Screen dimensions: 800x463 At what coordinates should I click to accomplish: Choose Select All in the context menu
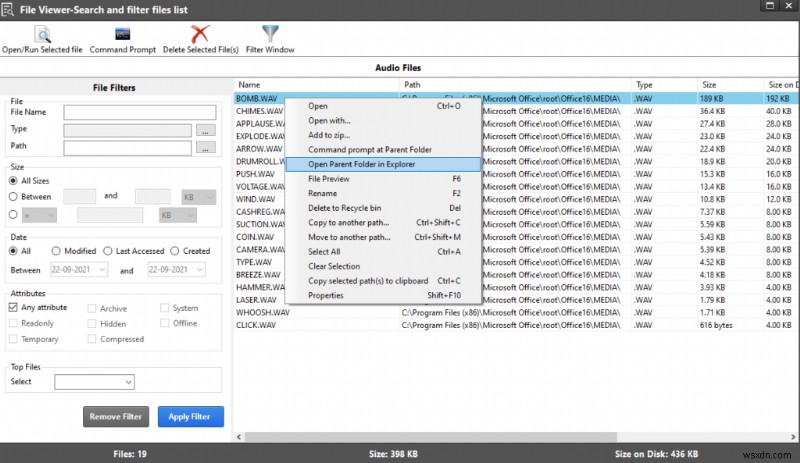(384, 252)
